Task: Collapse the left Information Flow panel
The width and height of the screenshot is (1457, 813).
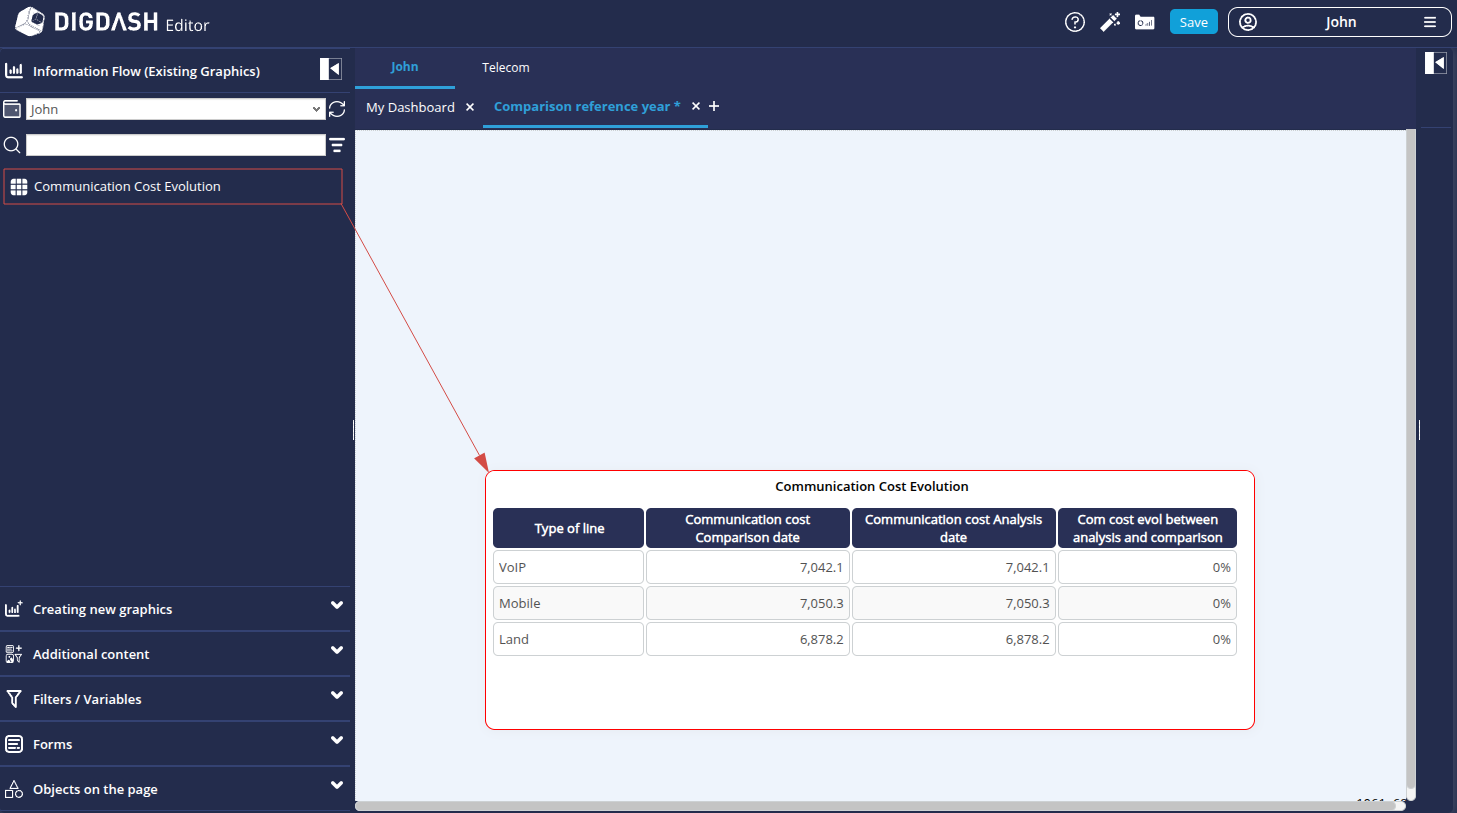Action: [330, 69]
